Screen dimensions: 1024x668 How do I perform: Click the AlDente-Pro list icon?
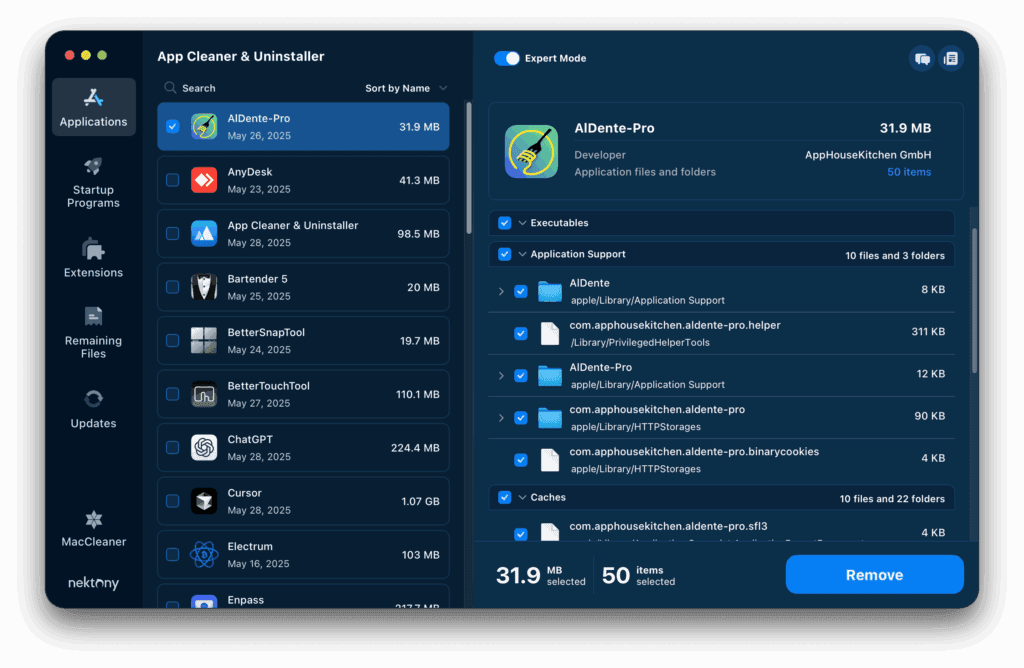click(x=204, y=127)
